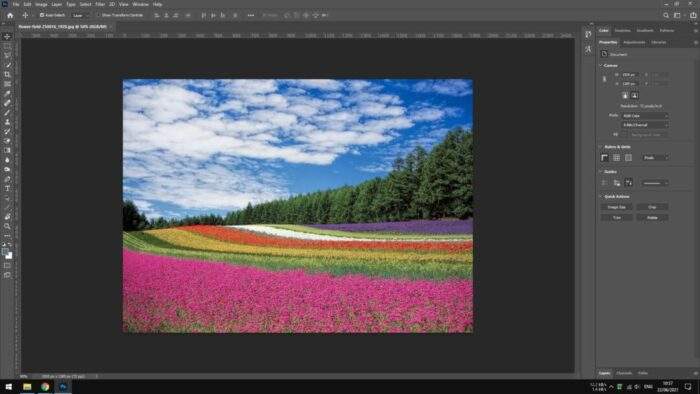Select the Lasso tool
The image size is (700, 394).
(7, 55)
